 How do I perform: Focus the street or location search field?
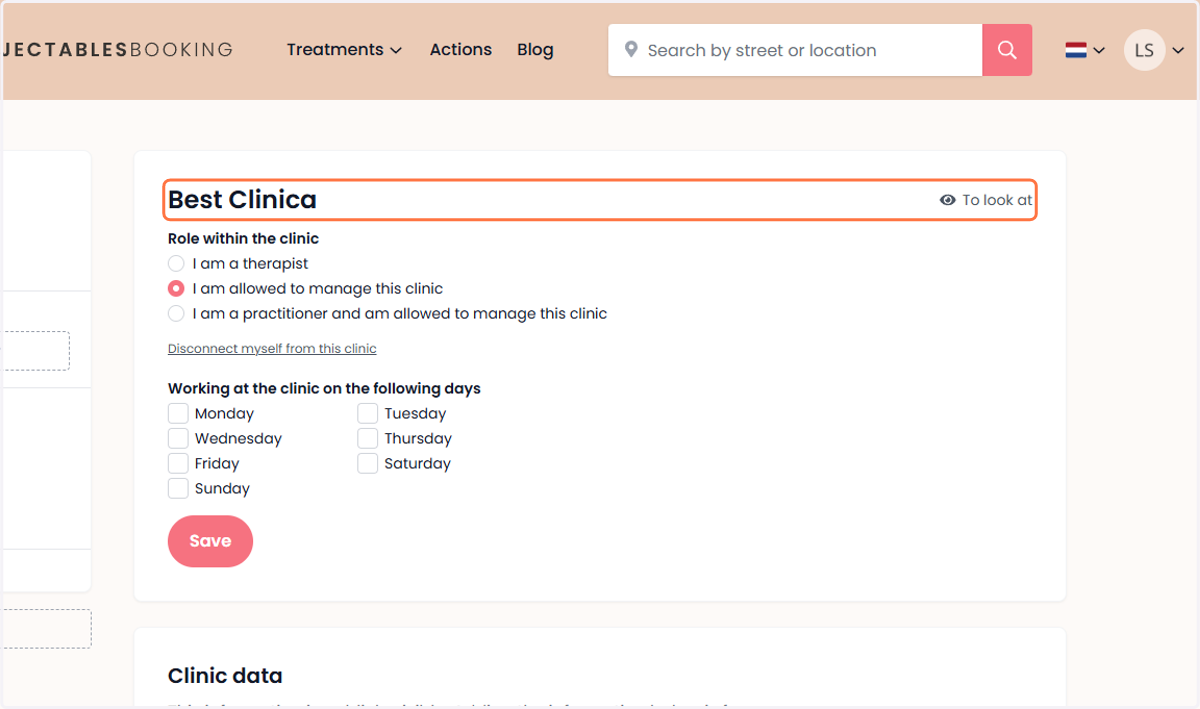coord(795,50)
